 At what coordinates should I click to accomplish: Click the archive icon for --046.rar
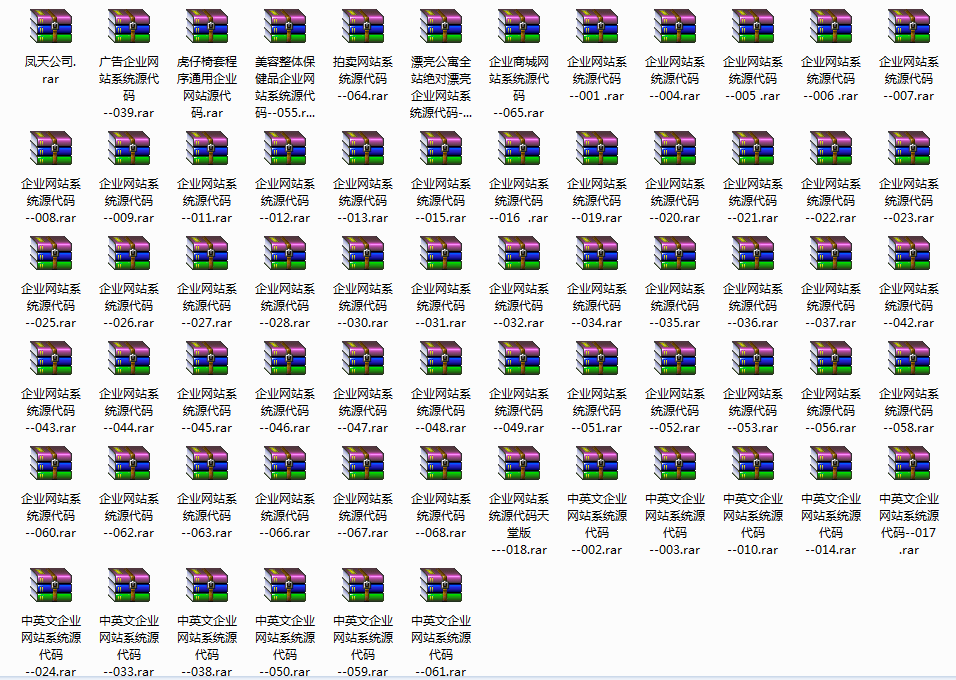coord(285,358)
